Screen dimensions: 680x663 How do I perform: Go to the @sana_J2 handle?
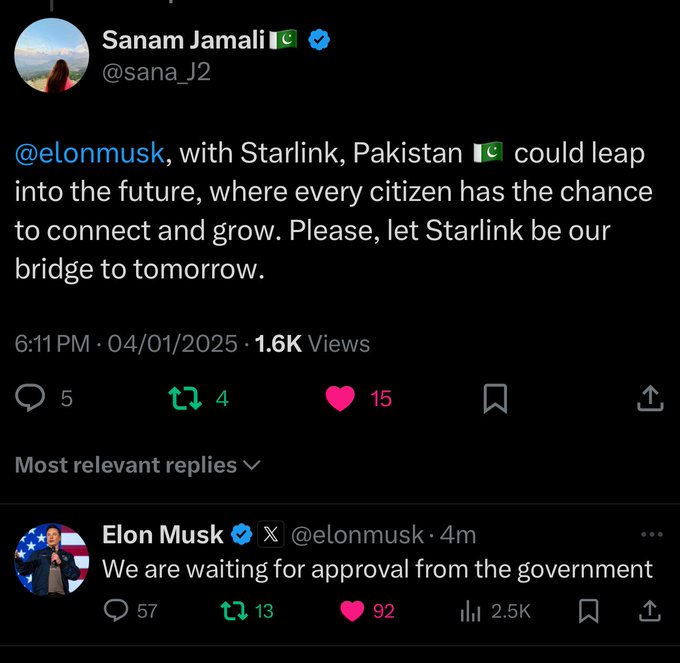157,72
